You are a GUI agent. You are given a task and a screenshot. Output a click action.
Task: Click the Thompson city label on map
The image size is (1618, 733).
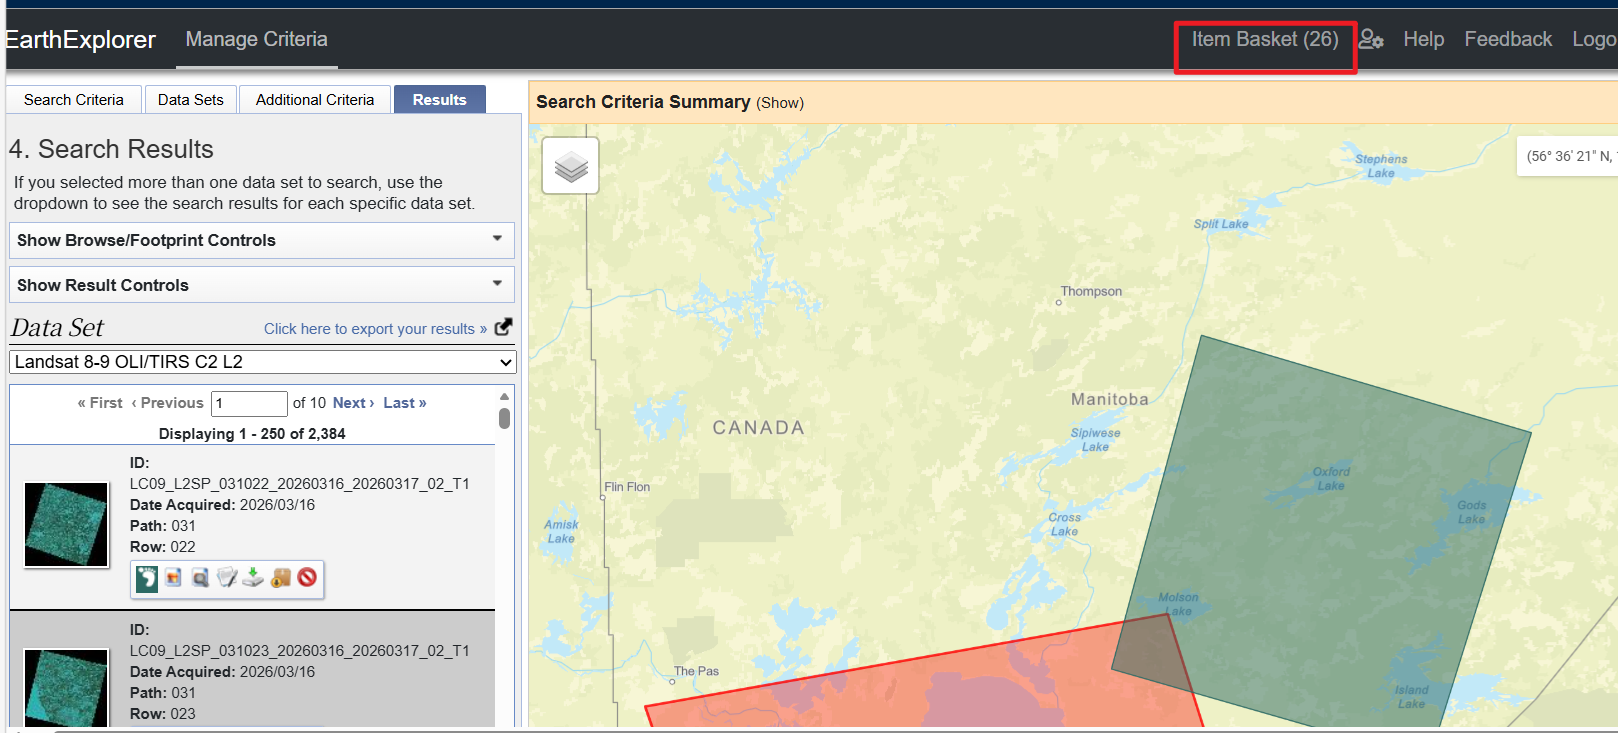pos(1091,292)
